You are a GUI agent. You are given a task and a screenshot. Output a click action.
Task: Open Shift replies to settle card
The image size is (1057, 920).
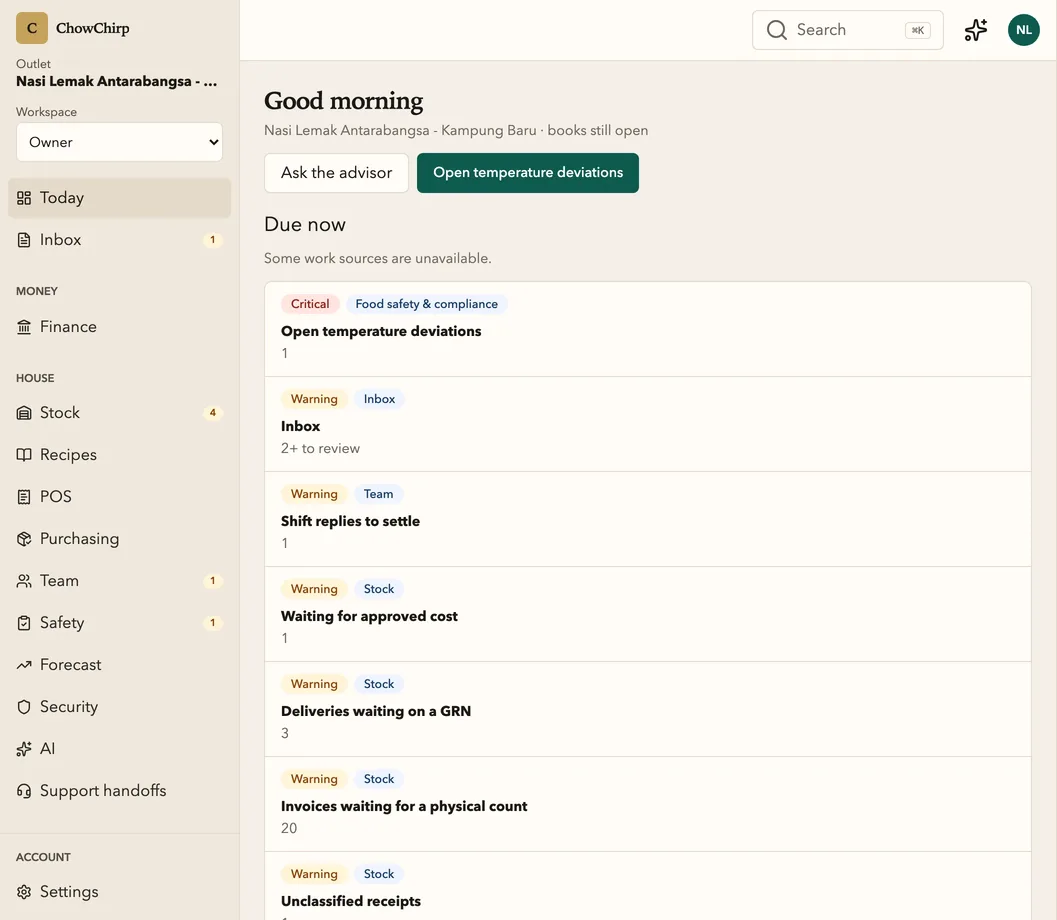pos(648,519)
